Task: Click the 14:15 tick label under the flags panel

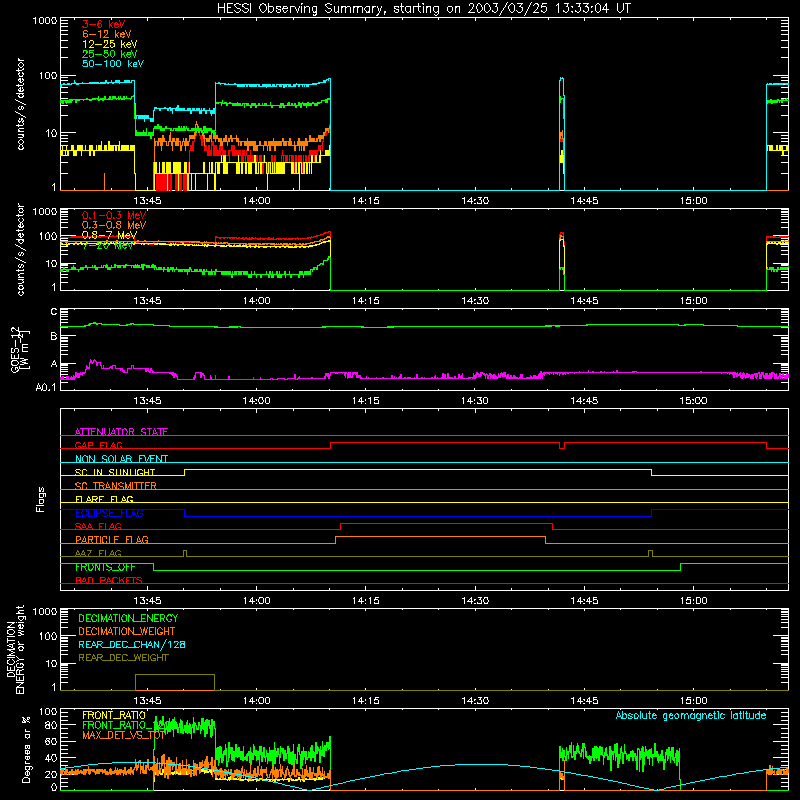Action: click(x=365, y=601)
